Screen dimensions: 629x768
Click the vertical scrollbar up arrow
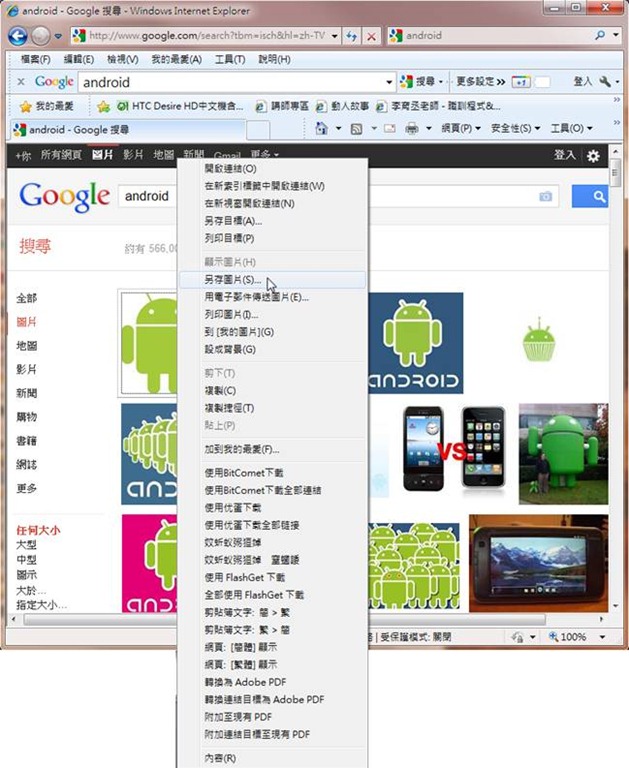click(616, 152)
